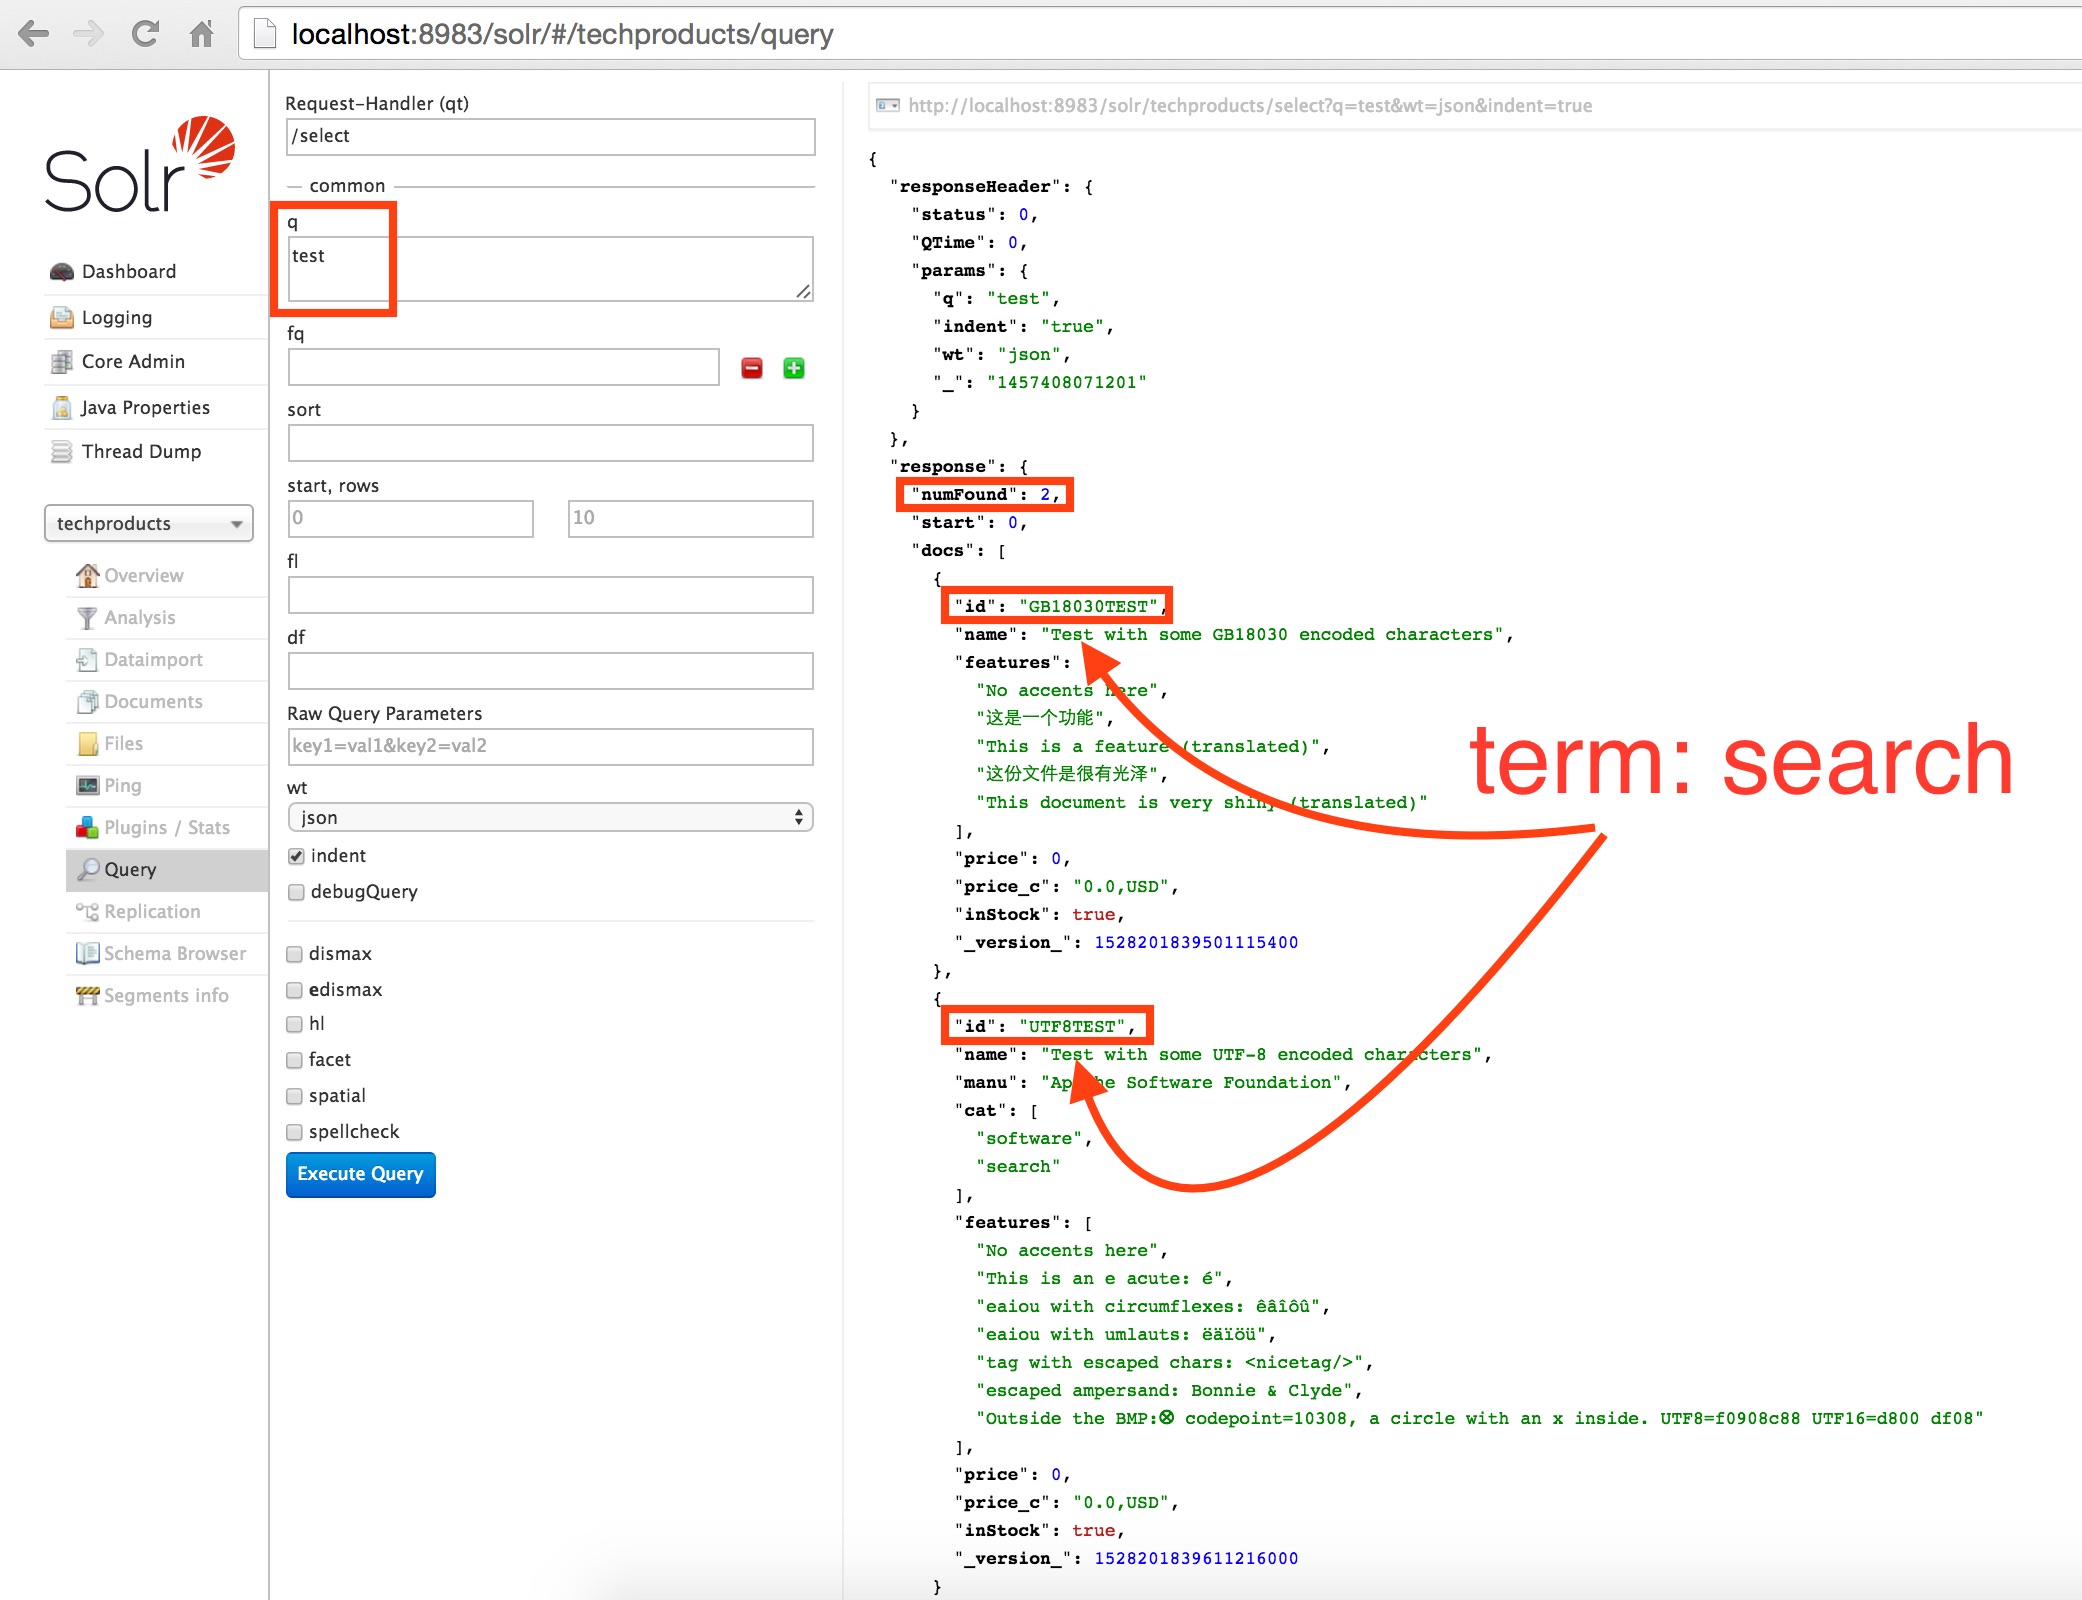This screenshot has width=2082, height=1600.
Task: Open Schema Browser via its book icon
Action: click(87, 953)
